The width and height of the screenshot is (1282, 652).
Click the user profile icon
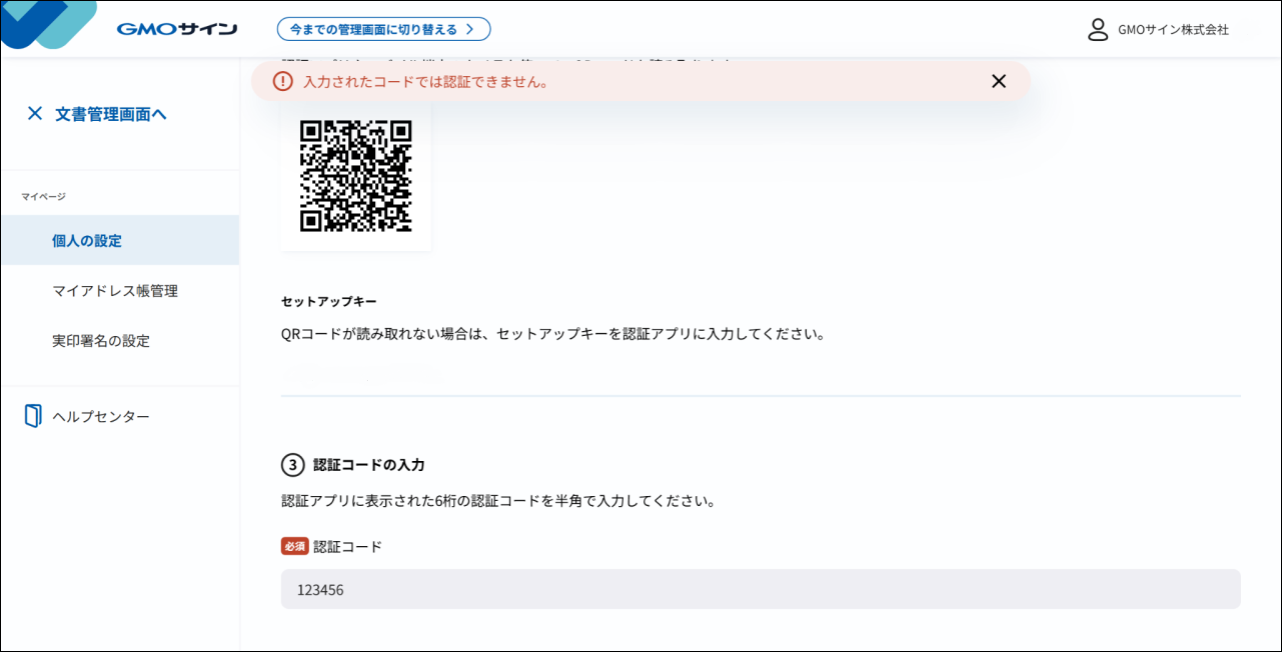(x=1098, y=30)
